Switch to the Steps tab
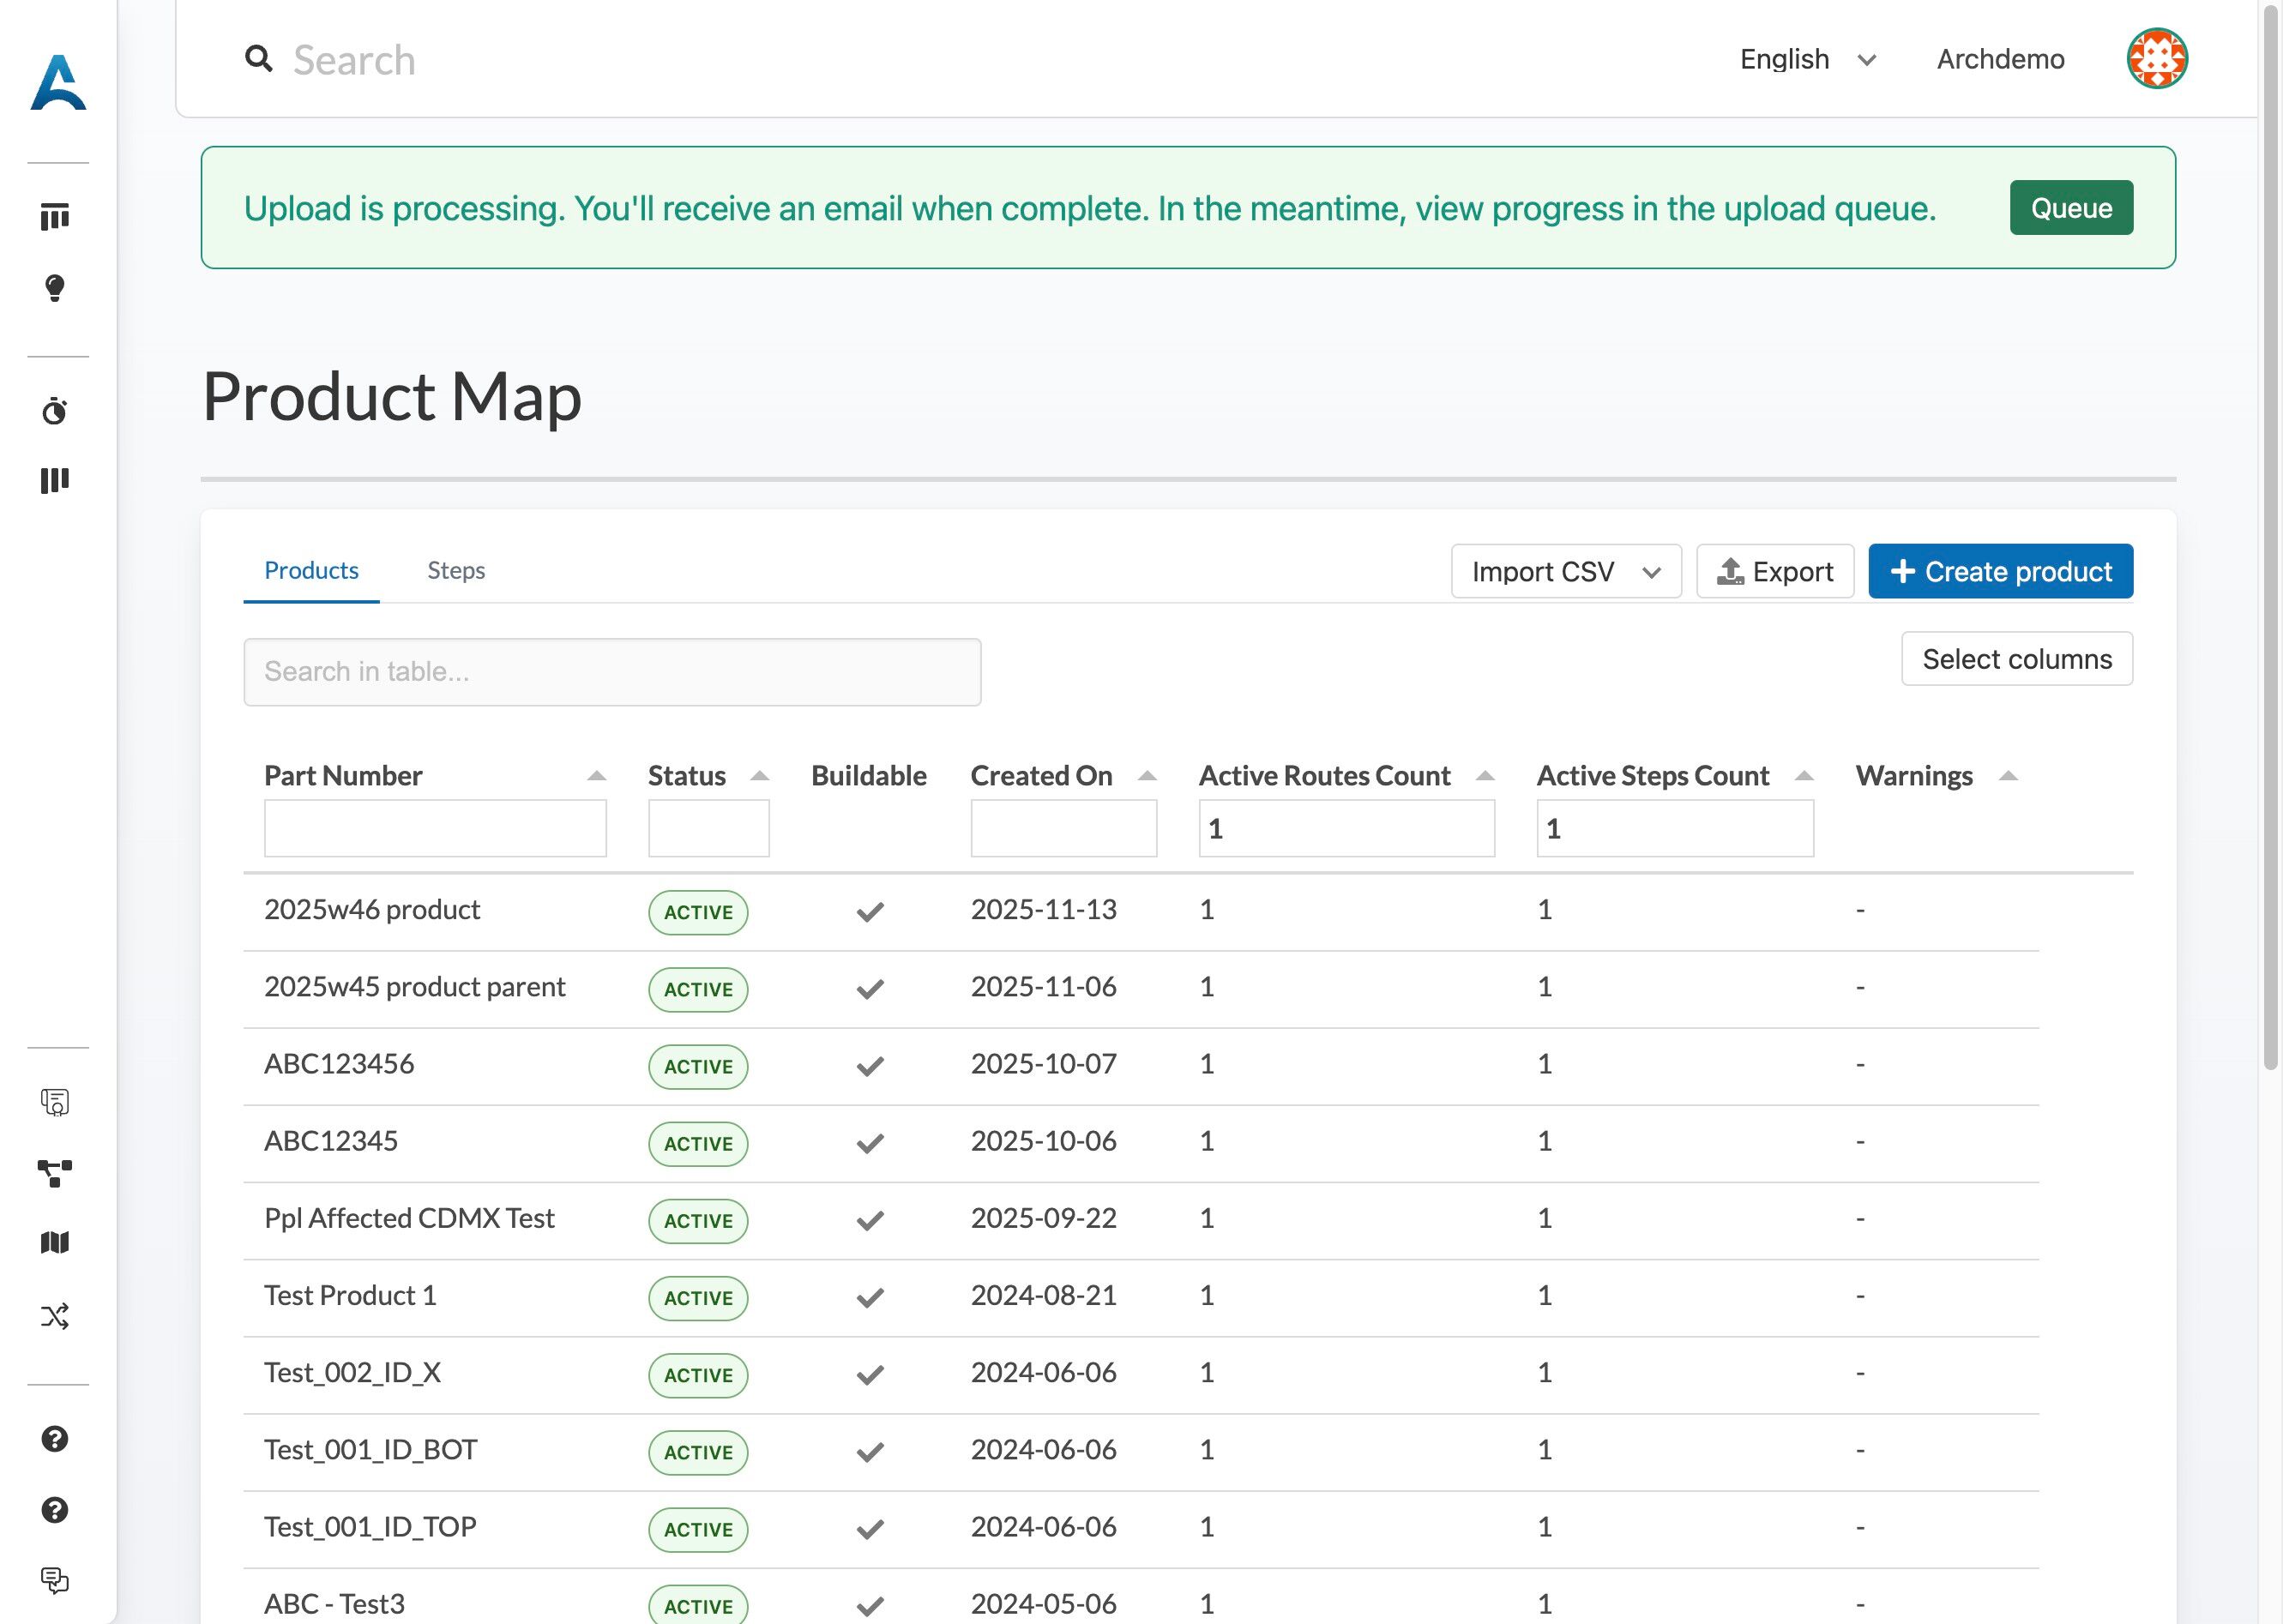Image resolution: width=2283 pixels, height=1624 pixels. click(456, 570)
